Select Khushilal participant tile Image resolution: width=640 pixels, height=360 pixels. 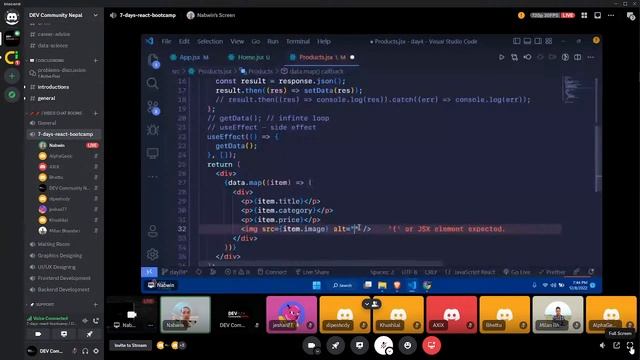(x=398, y=314)
